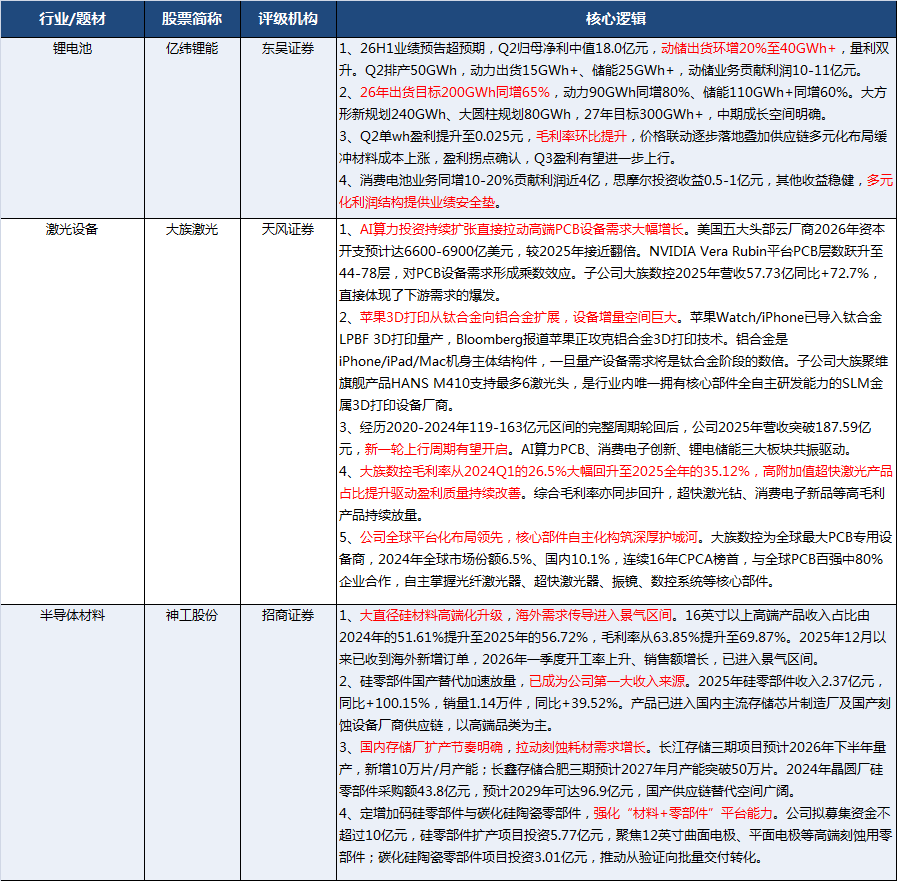The image size is (897, 881).
Task: Click red text 已成为公司第一大收入来源
Action: 607,681
